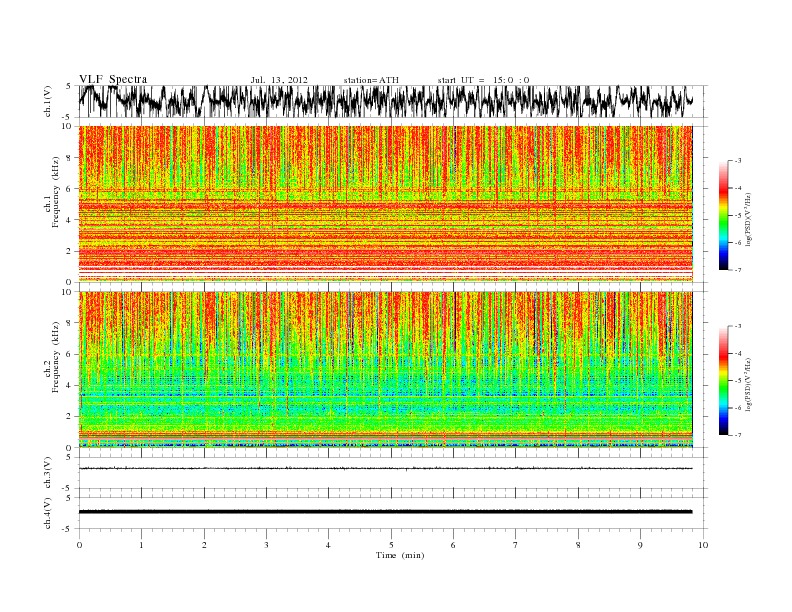
Task: Click the ch.4 thick voltage trace
Action: (385, 512)
